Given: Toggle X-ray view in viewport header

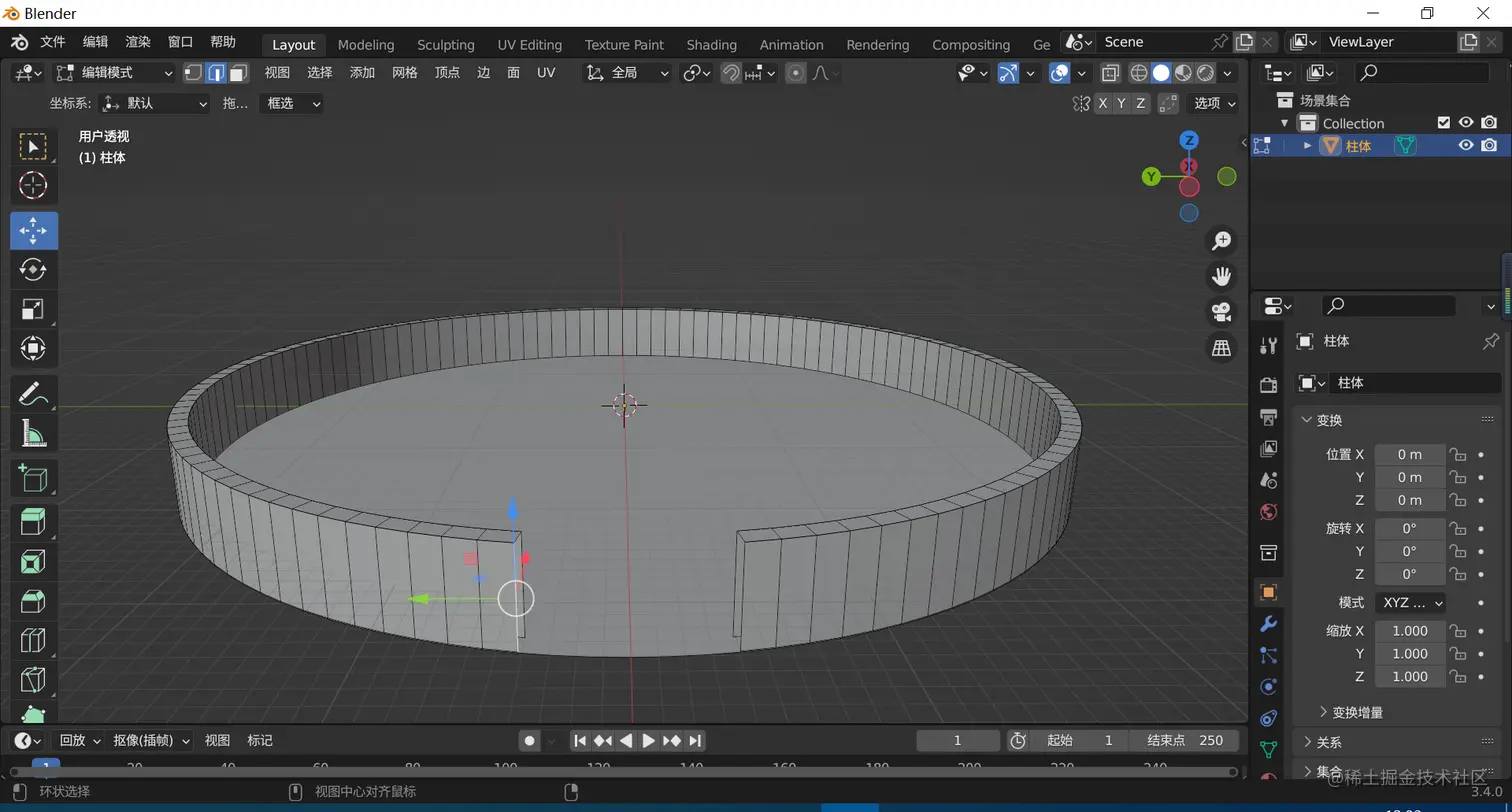Looking at the screenshot, I should coord(1110,73).
